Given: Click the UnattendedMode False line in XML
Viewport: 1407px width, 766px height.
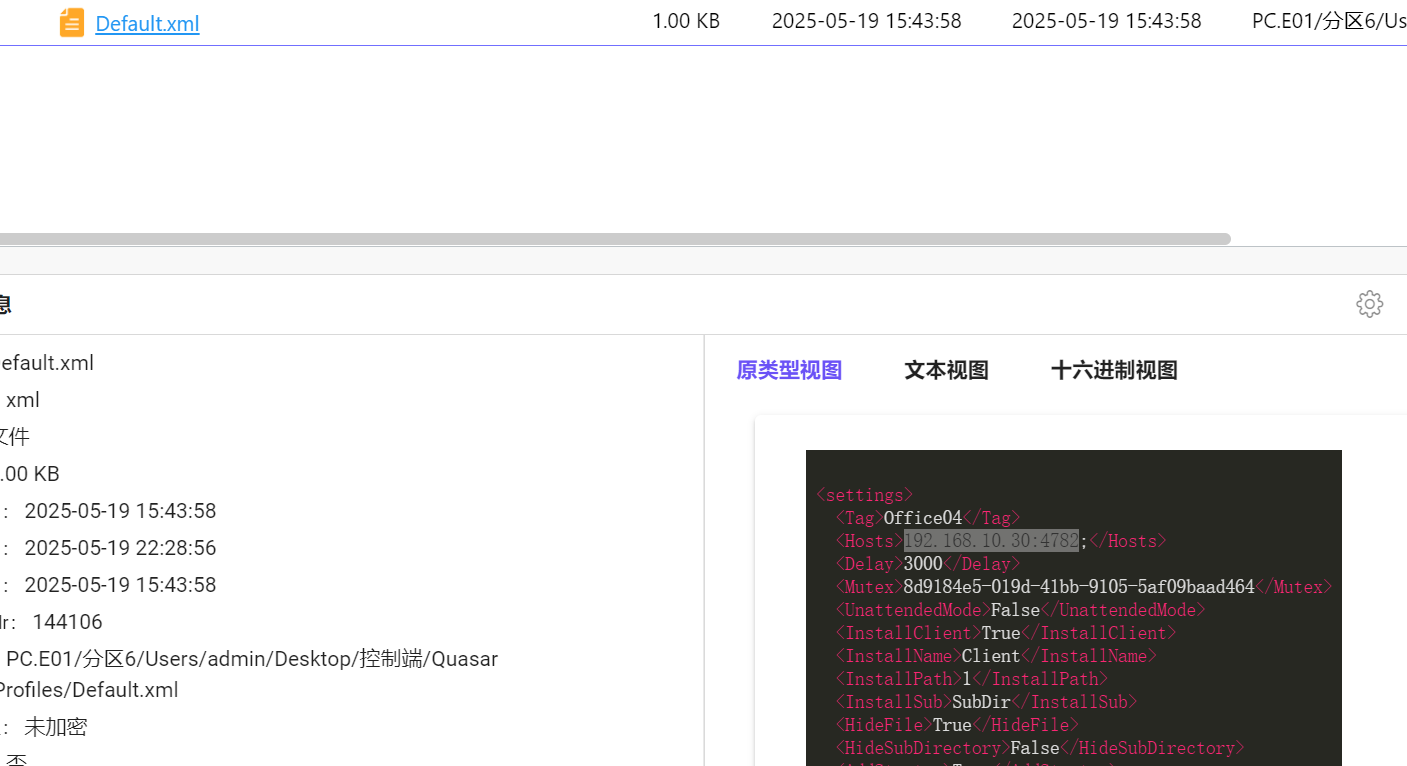Looking at the screenshot, I should 1020,610.
